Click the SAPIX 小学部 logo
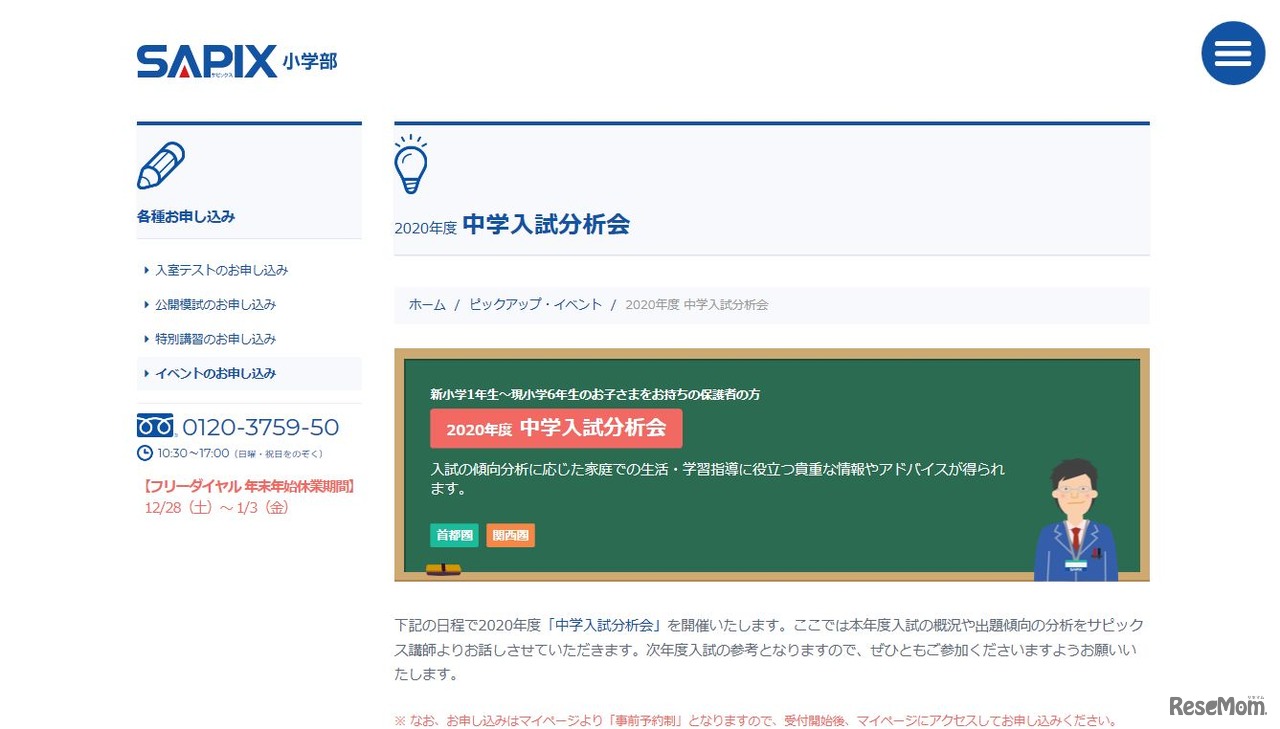 click(x=237, y=61)
